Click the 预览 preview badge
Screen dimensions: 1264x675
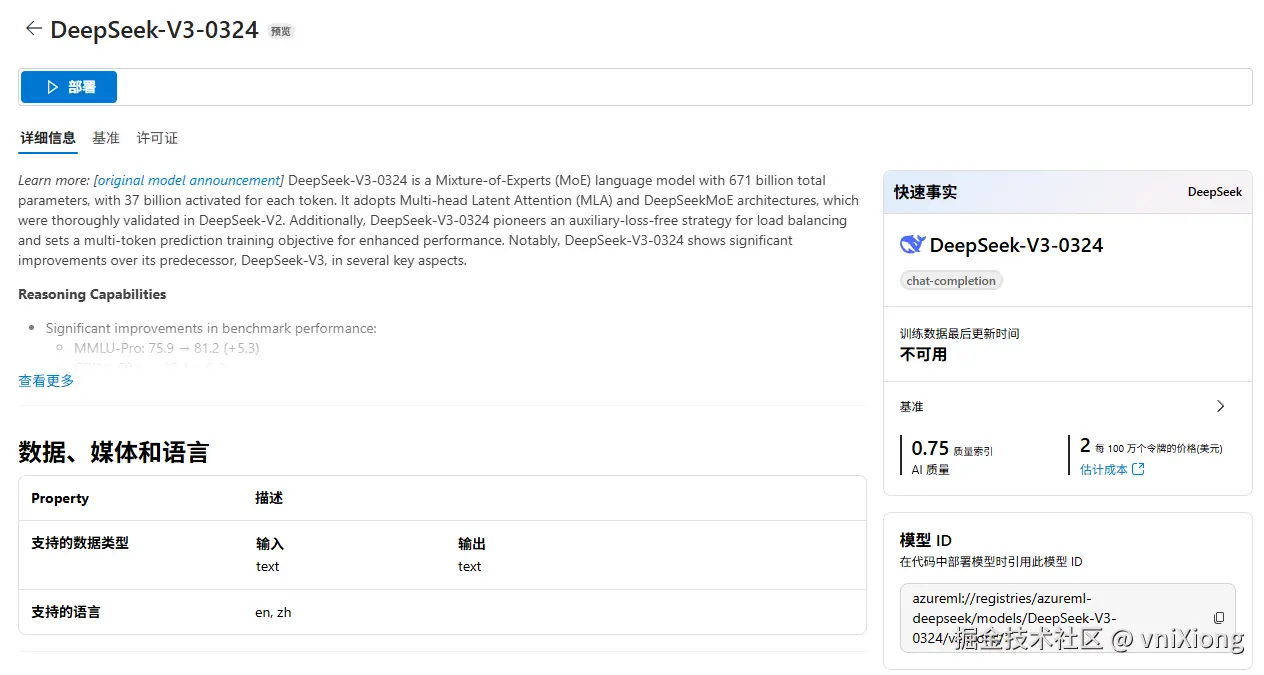281,31
